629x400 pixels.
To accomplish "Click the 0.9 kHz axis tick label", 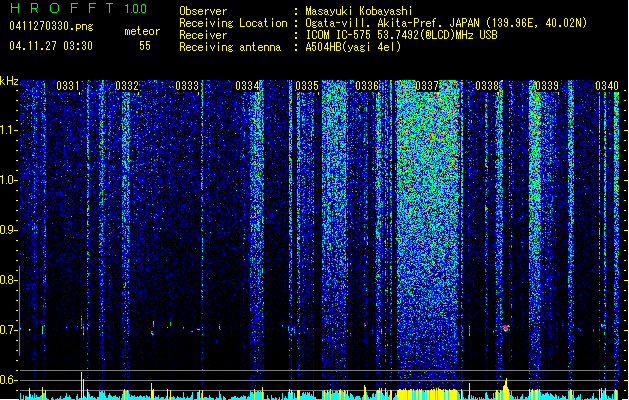I will coord(8,230).
